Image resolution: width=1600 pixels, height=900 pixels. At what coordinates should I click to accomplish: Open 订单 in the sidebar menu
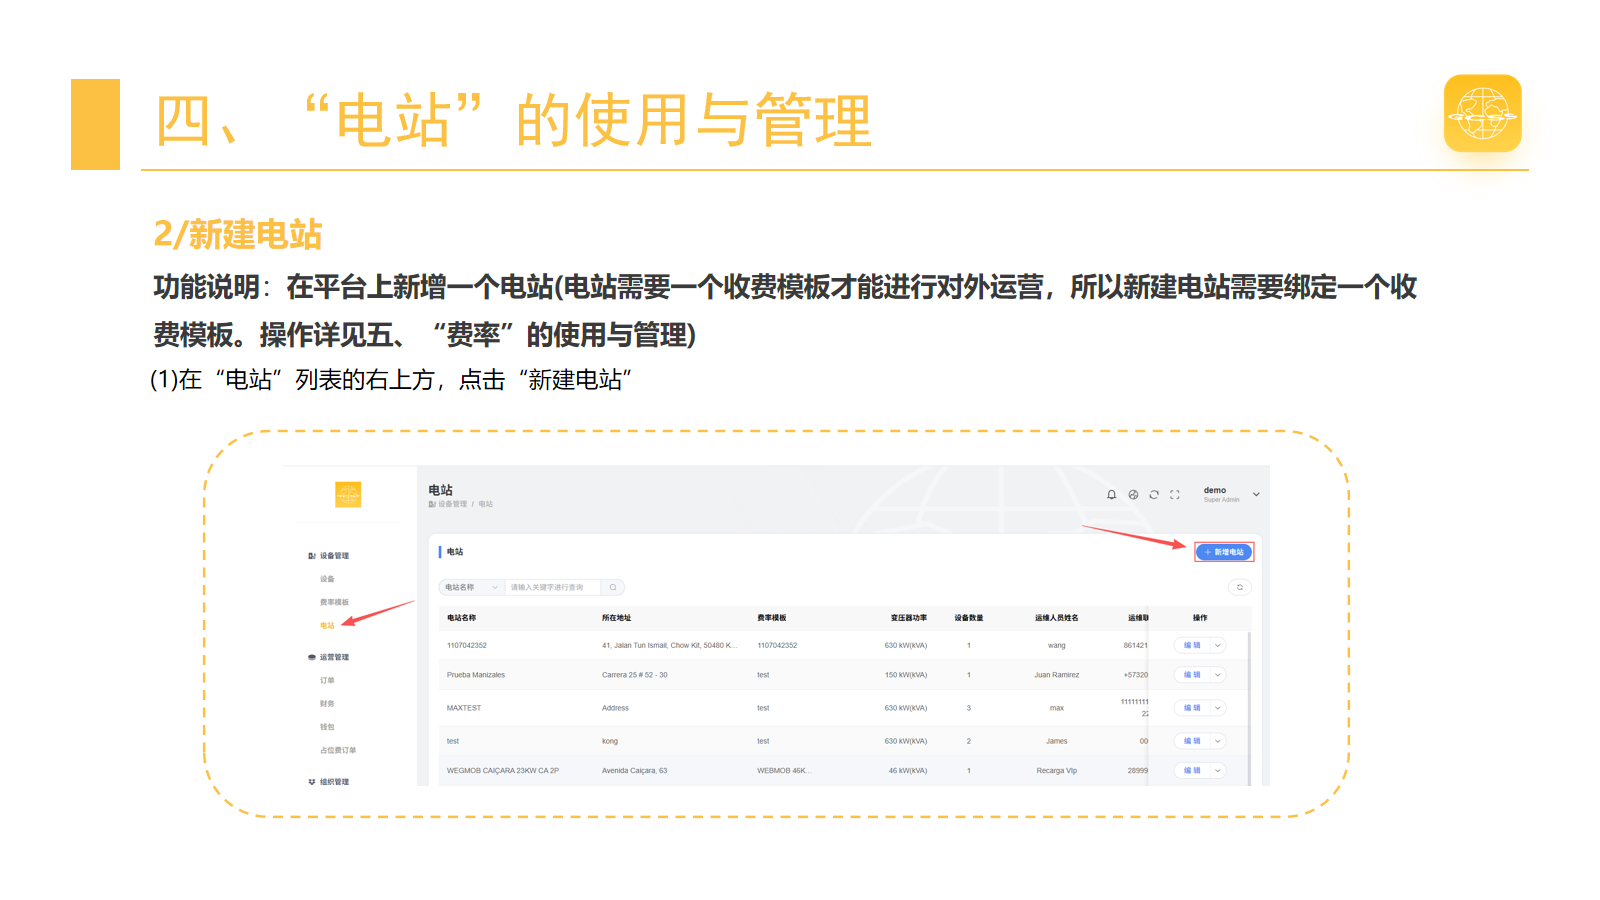tap(327, 681)
